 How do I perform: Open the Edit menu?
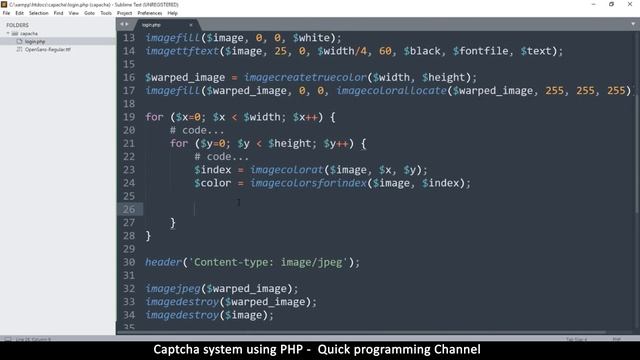point(19,13)
